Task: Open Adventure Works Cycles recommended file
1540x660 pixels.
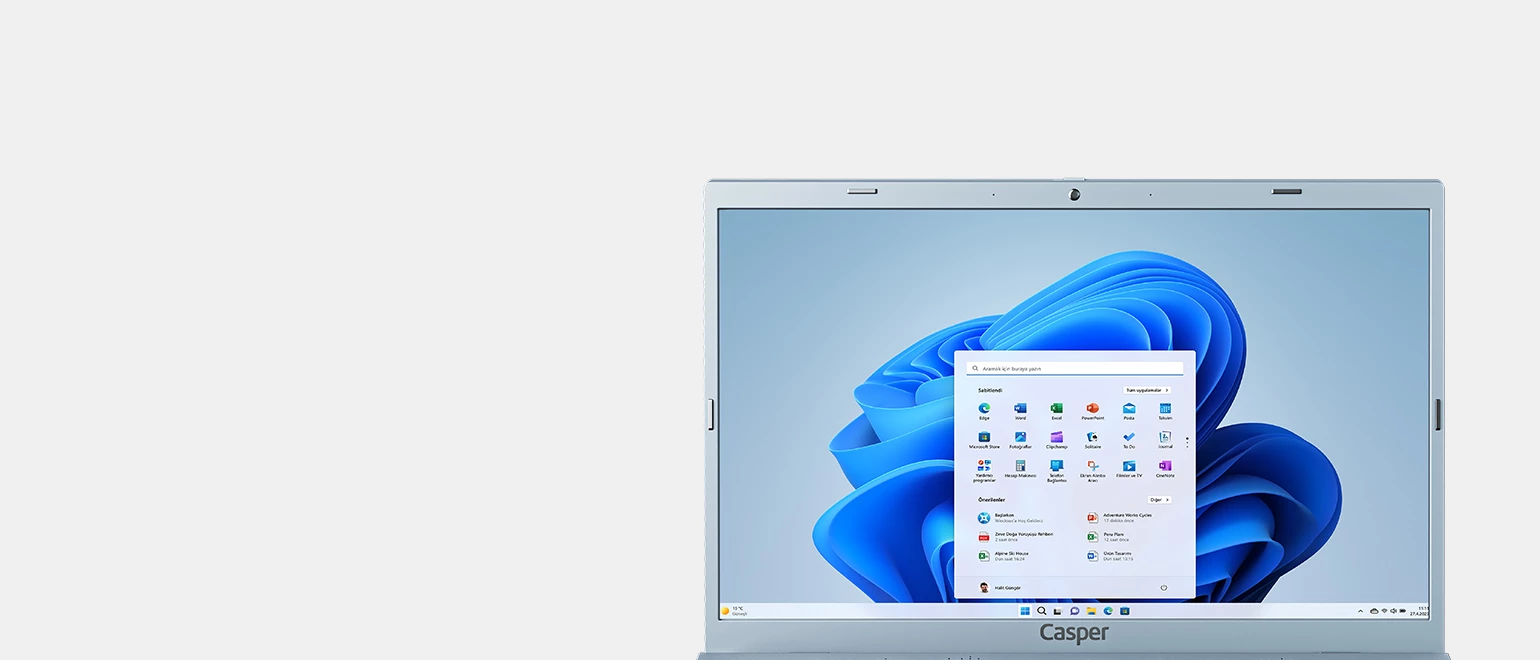Action: [1126, 517]
